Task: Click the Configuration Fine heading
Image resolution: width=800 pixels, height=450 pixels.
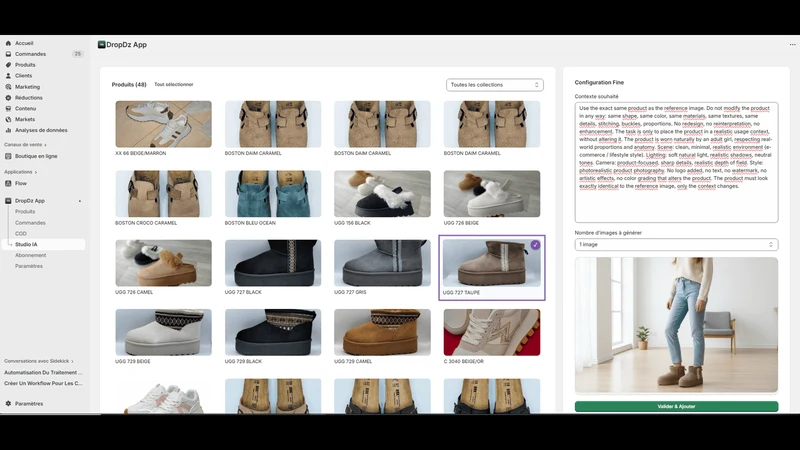Action: 599,82
